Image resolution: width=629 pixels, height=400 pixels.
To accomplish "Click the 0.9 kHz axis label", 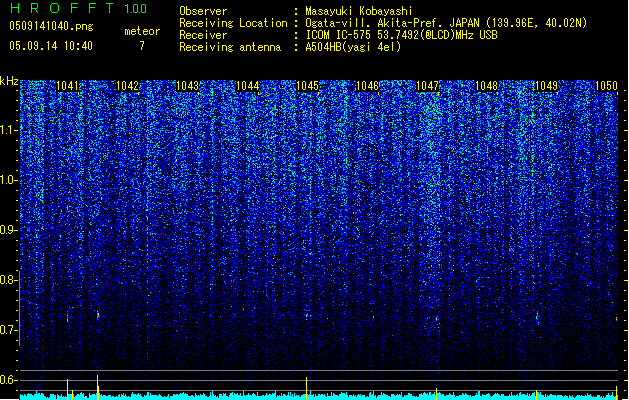I will pos(8,230).
